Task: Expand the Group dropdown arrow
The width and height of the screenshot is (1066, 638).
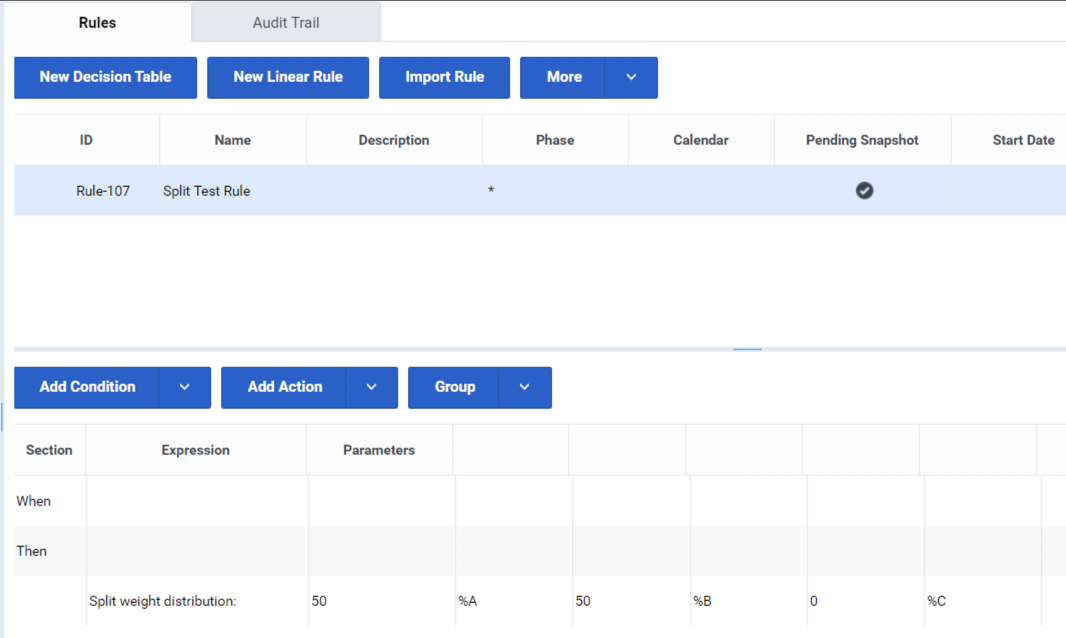Action: [x=524, y=388]
